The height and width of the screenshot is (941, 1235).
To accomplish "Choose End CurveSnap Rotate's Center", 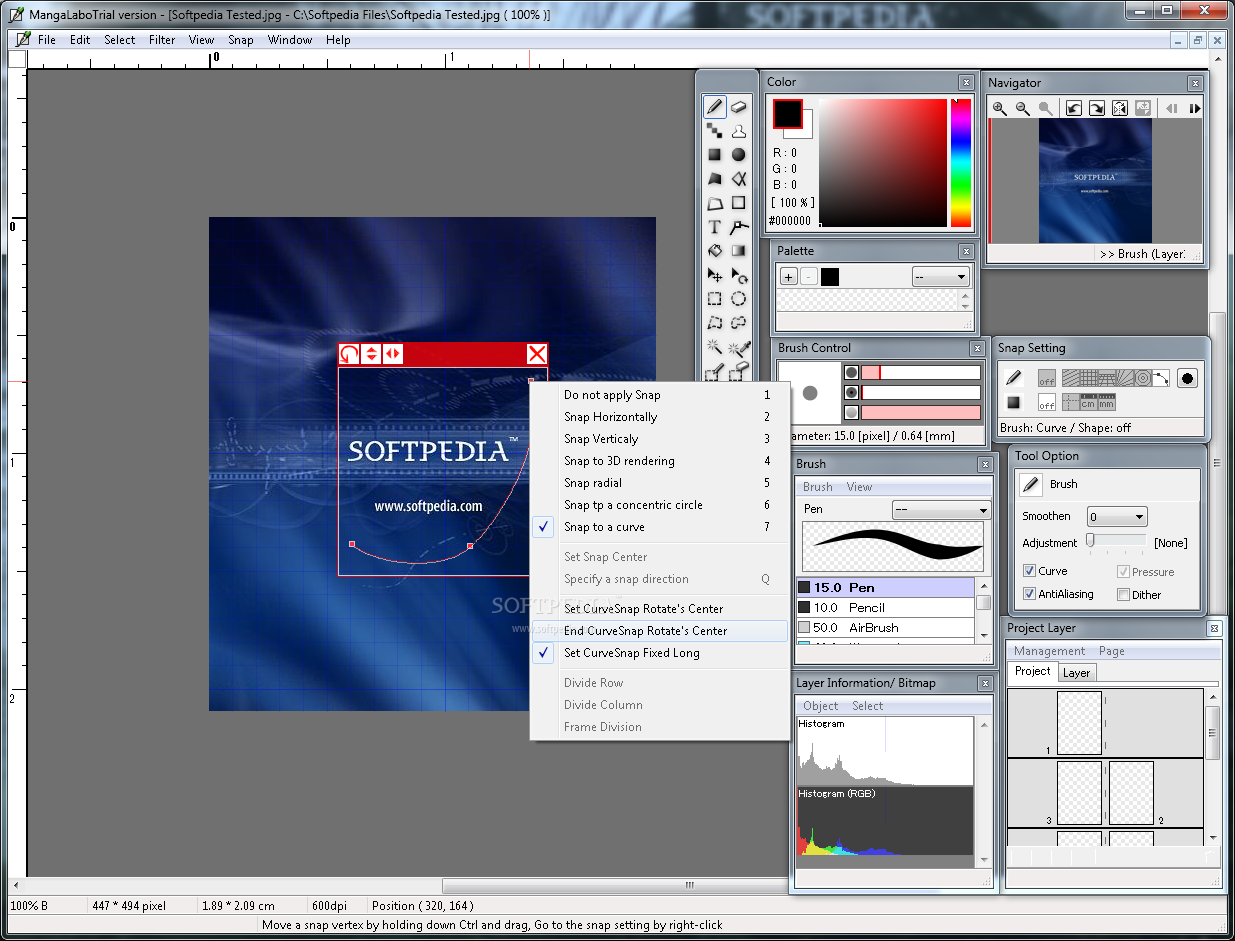I will pyautogui.click(x=660, y=631).
